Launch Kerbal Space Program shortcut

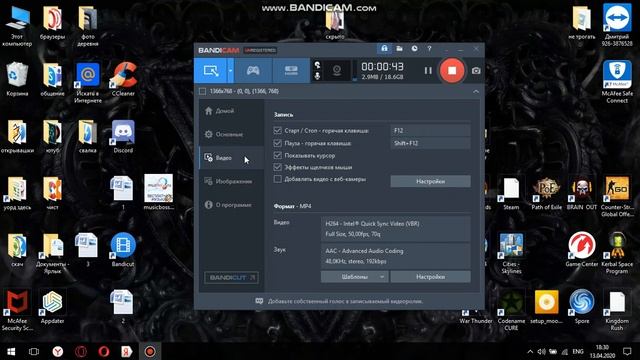(617, 253)
